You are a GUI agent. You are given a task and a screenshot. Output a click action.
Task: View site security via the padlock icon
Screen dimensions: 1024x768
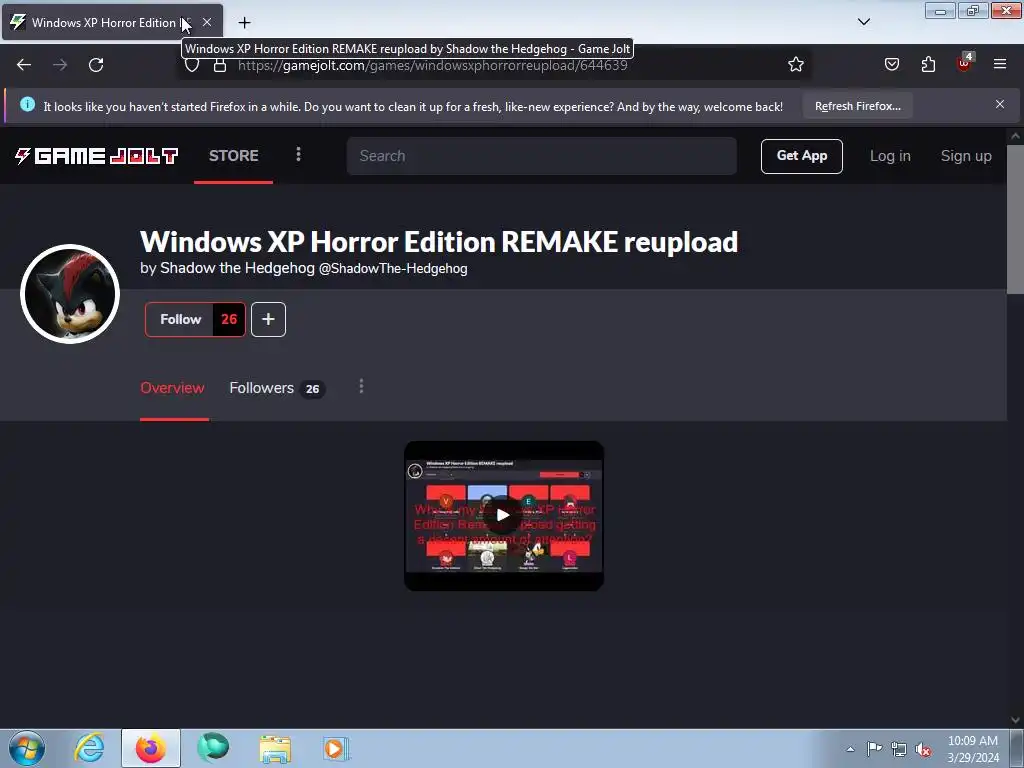tap(220, 65)
